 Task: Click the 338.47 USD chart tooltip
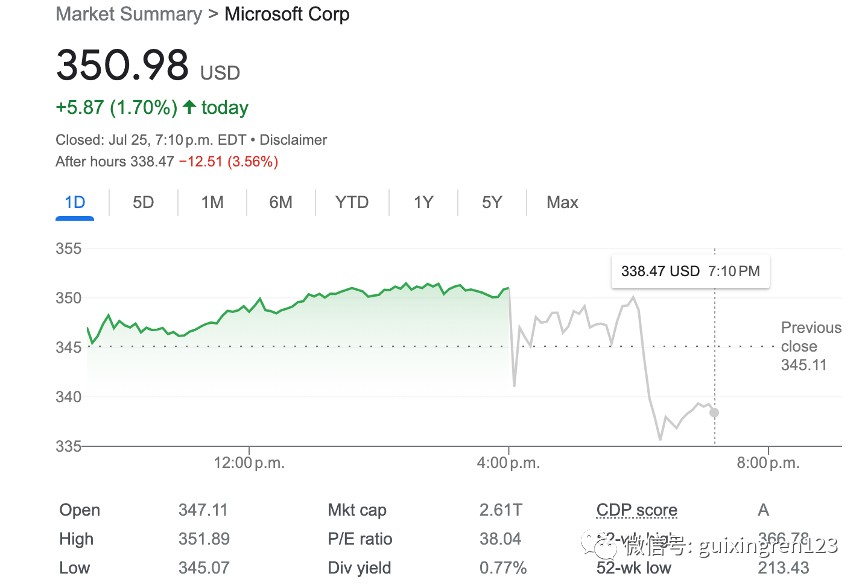[690, 271]
